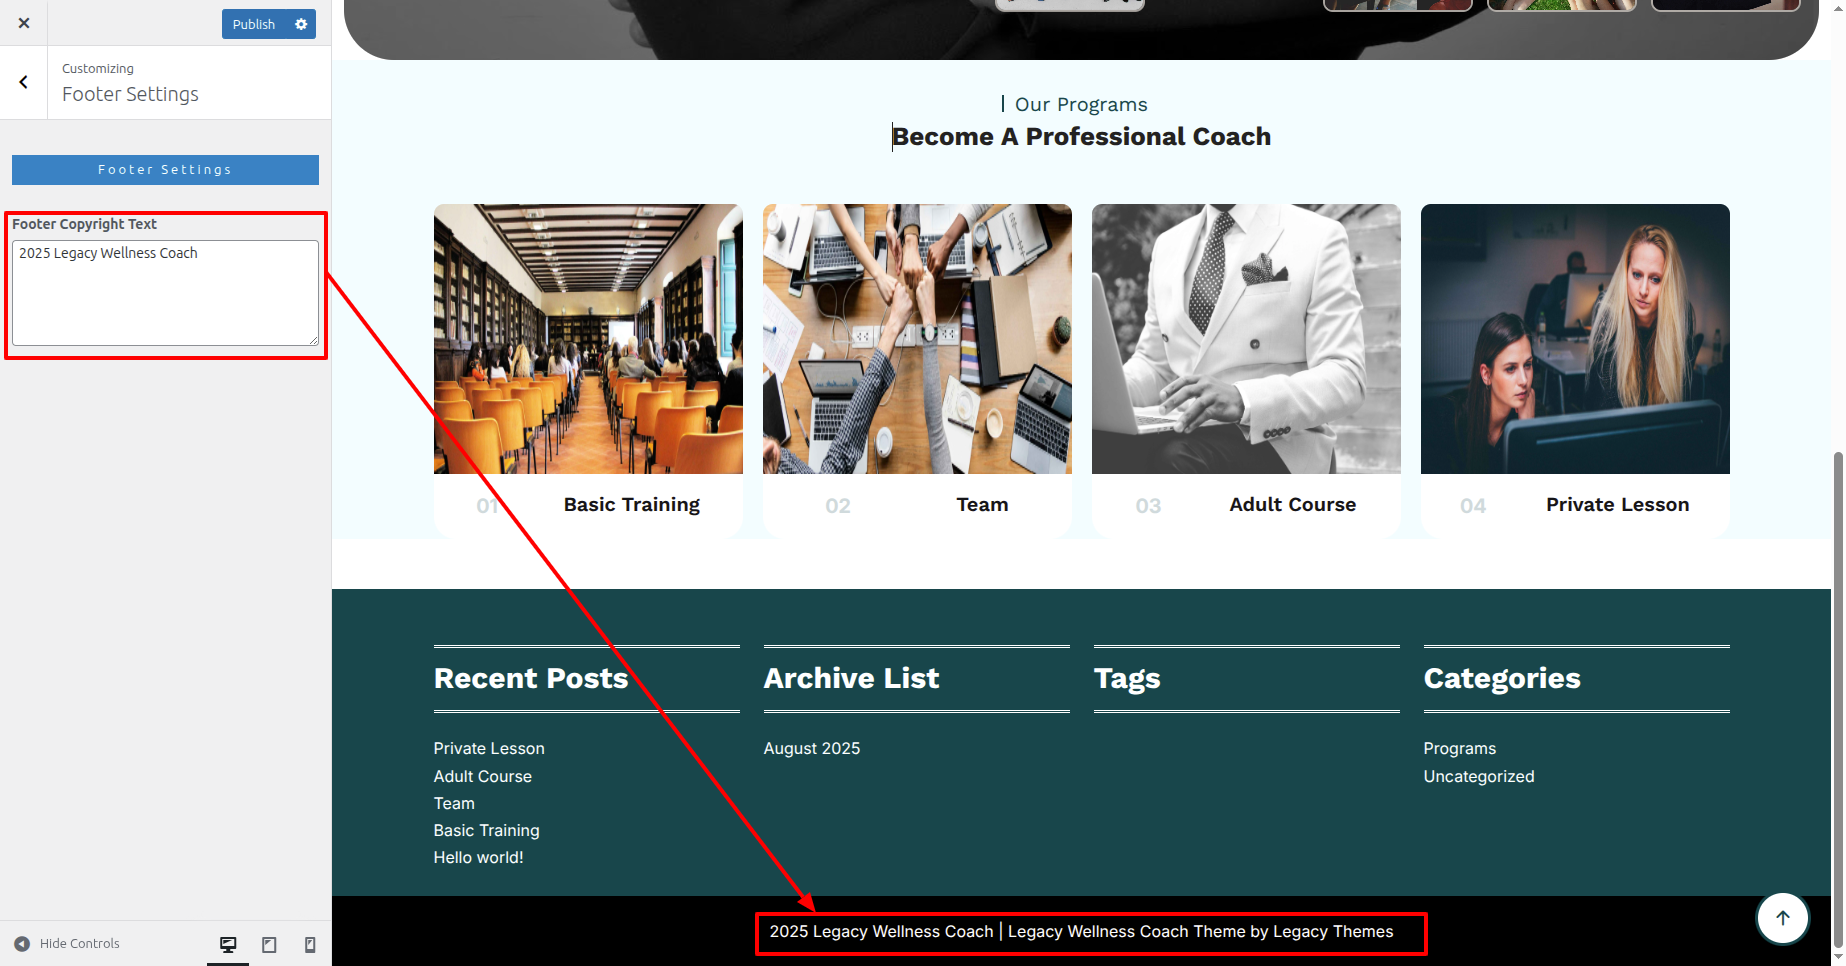The height and width of the screenshot is (966, 1846).
Task: Click the preview page vertical scrollbar
Action: click(x=1838, y=700)
